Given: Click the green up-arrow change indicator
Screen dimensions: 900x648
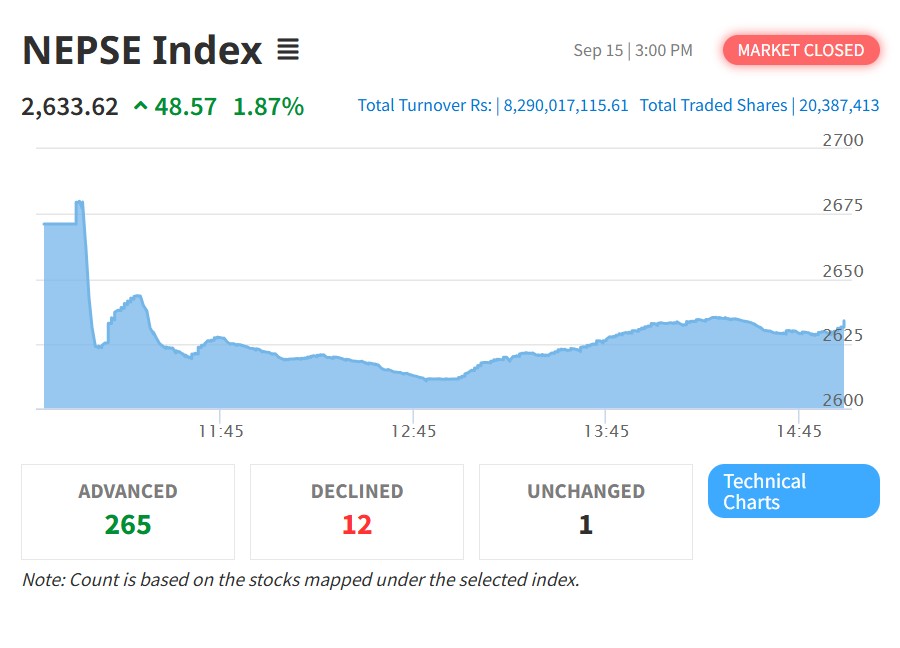Looking at the screenshot, I should coord(141,106).
